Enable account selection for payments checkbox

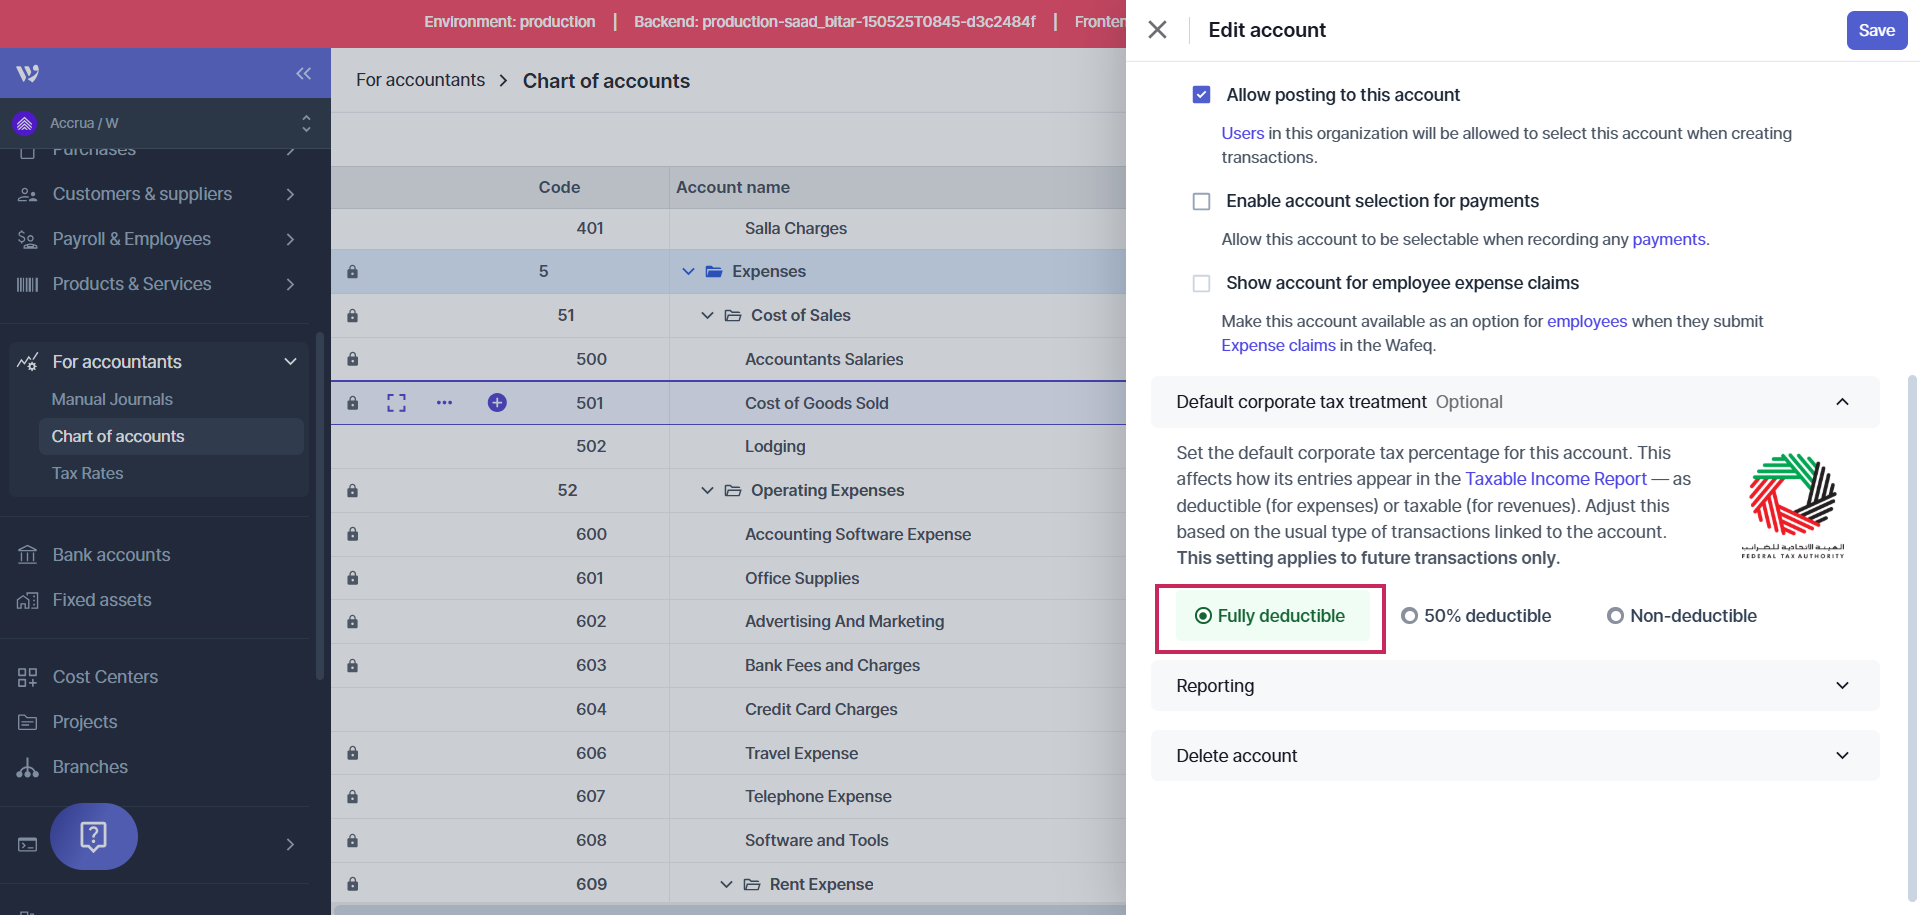(1201, 201)
